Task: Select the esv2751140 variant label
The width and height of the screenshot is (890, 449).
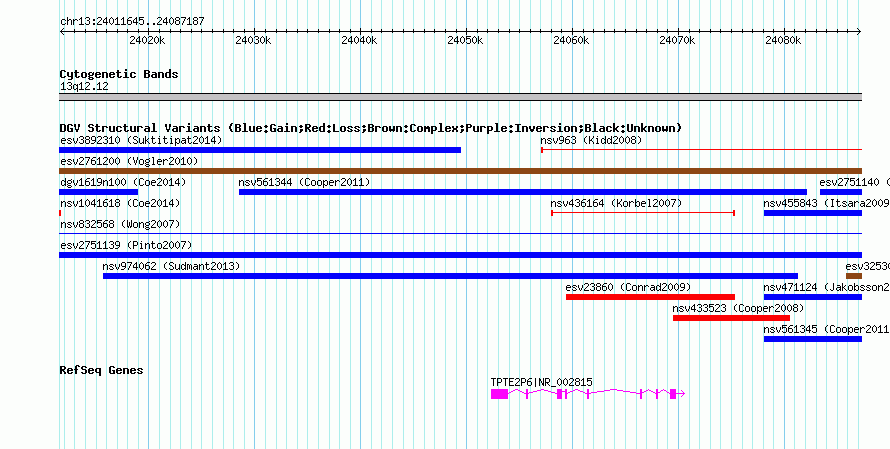Action: point(854,182)
